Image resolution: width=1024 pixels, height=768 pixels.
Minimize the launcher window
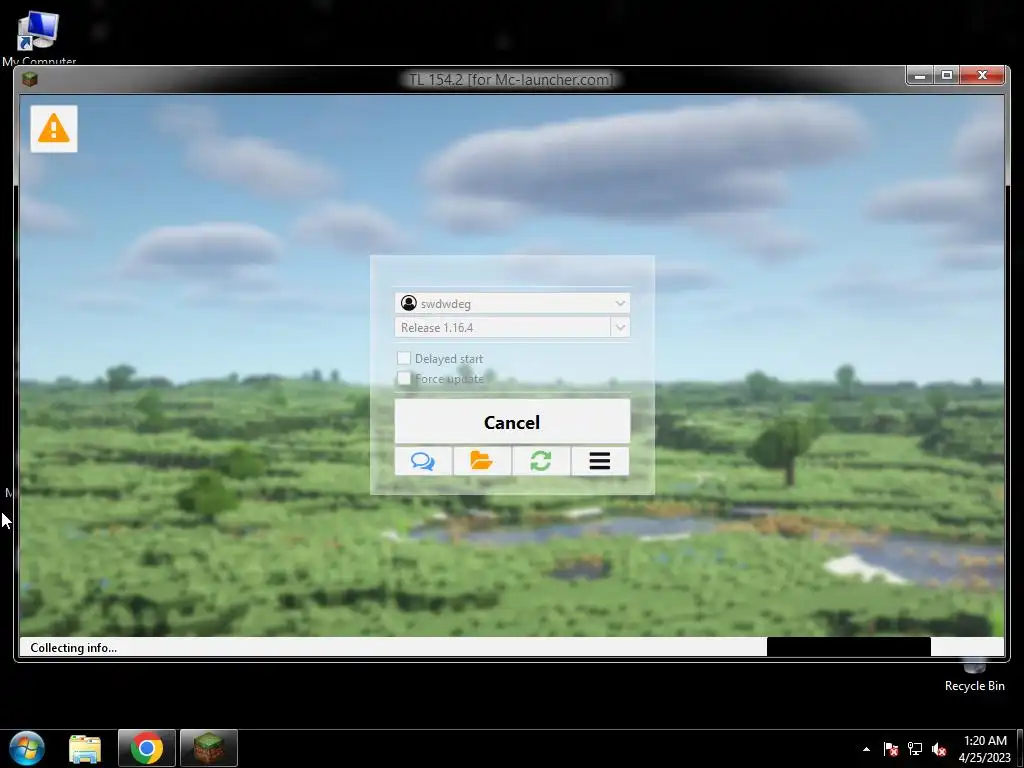[920, 76]
